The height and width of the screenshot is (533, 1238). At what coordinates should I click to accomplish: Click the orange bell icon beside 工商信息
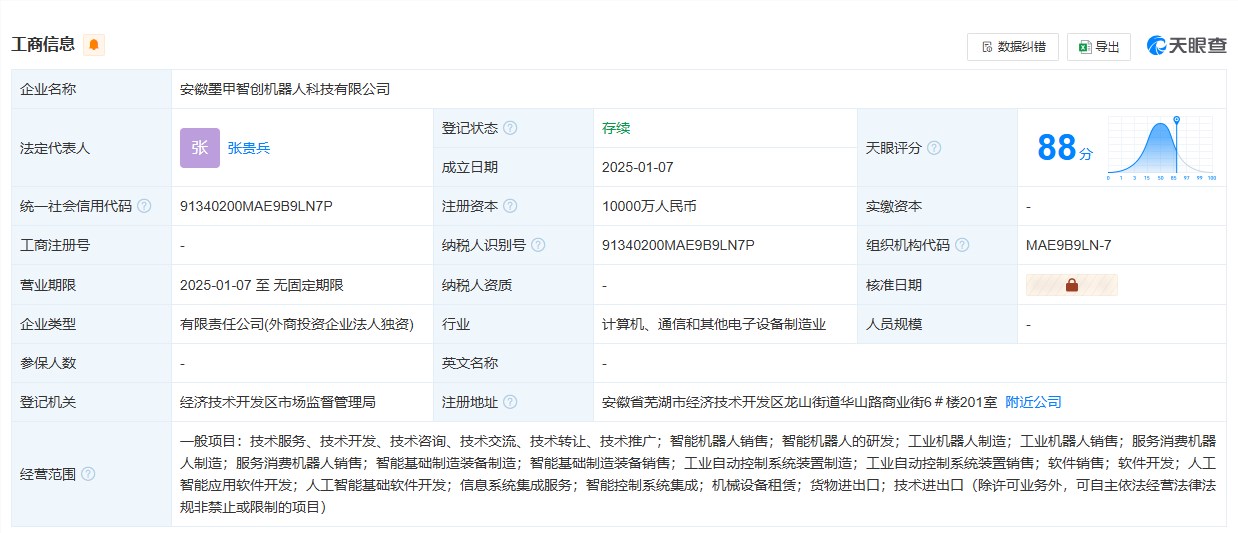pyautogui.click(x=94, y=45)
